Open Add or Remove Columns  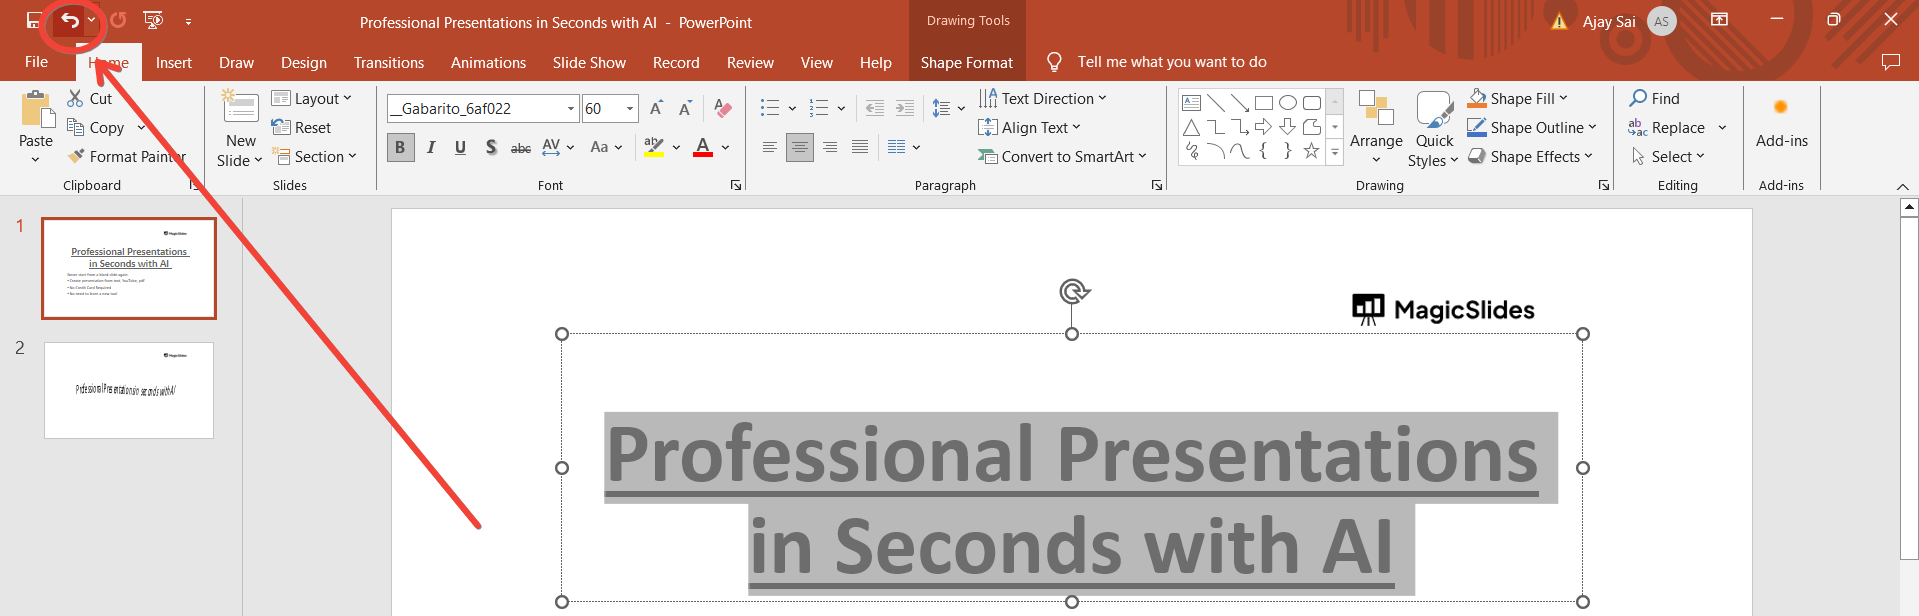904,147
